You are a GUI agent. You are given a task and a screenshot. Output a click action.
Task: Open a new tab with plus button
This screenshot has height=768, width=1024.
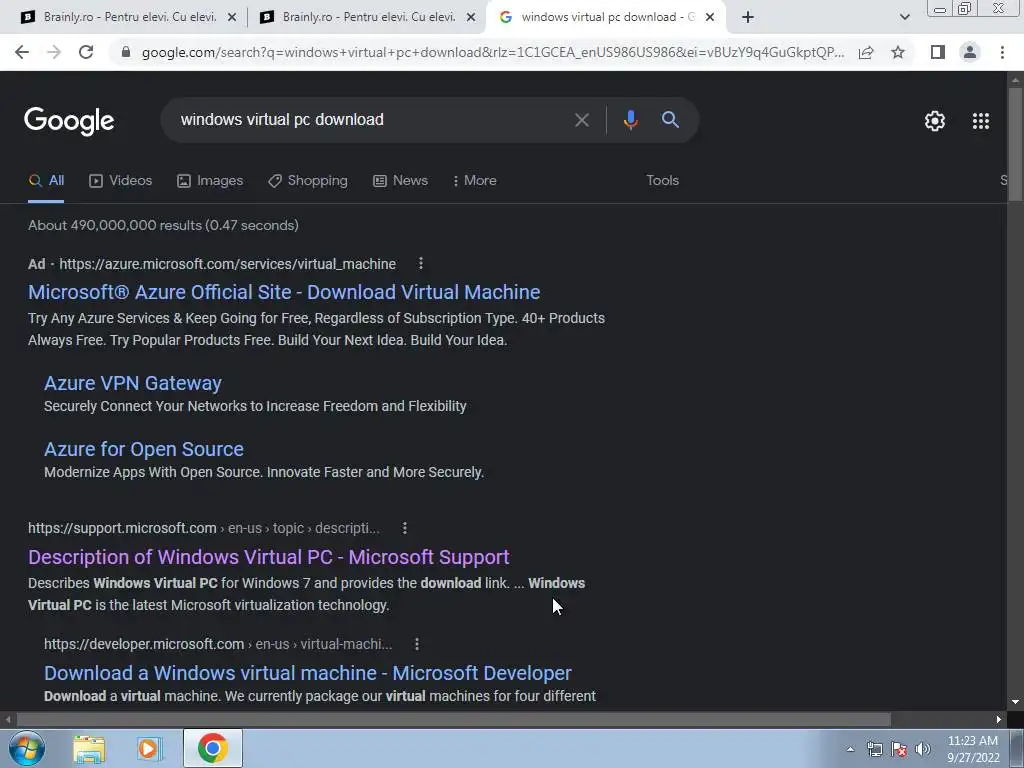coord(748,18)
